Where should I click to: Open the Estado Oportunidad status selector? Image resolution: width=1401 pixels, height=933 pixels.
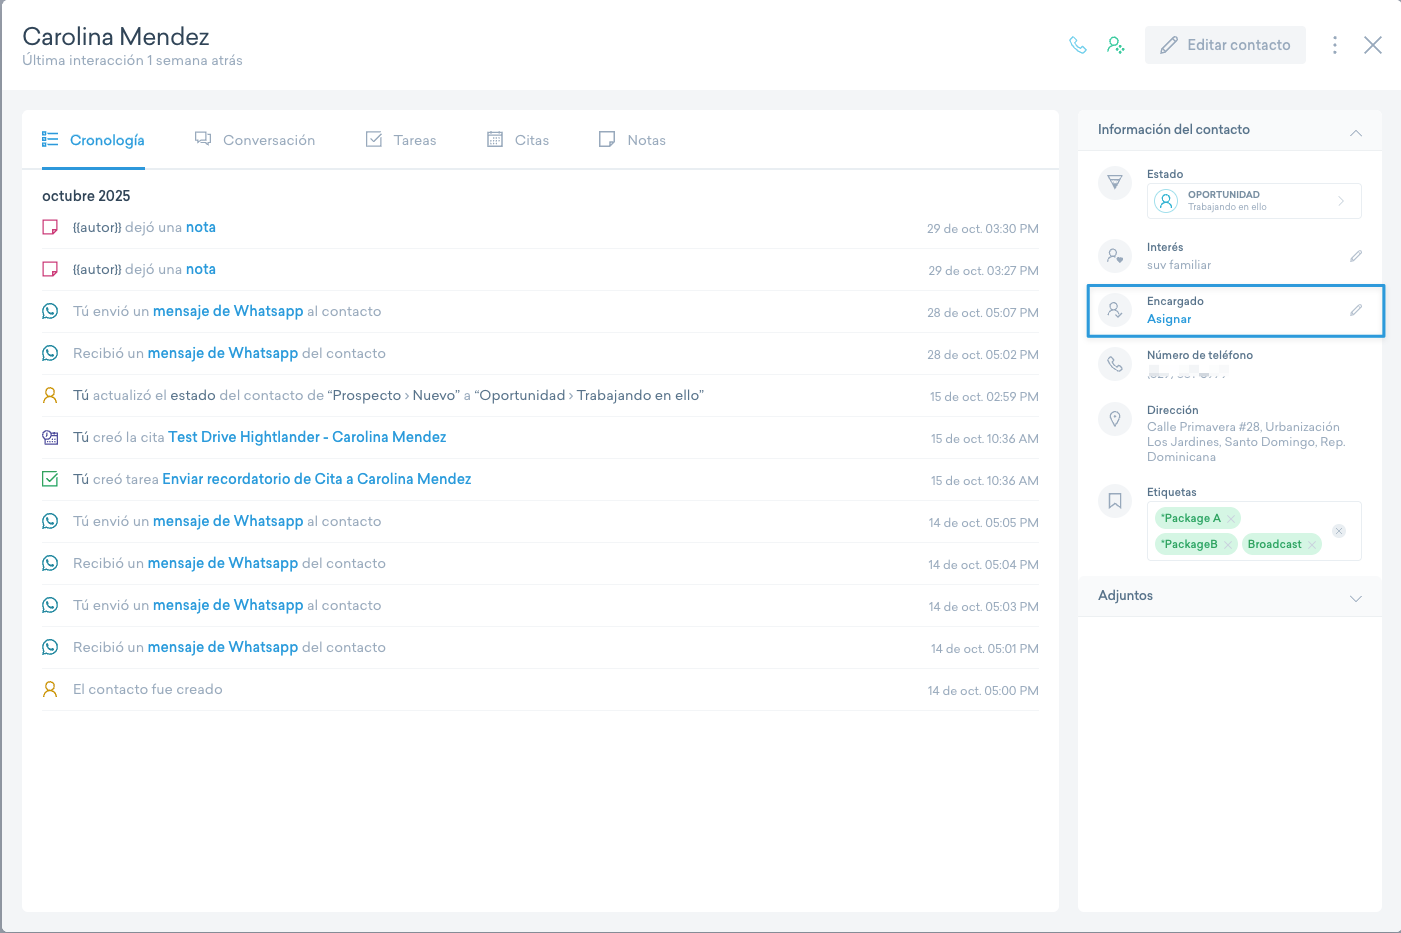[1254, 201]
